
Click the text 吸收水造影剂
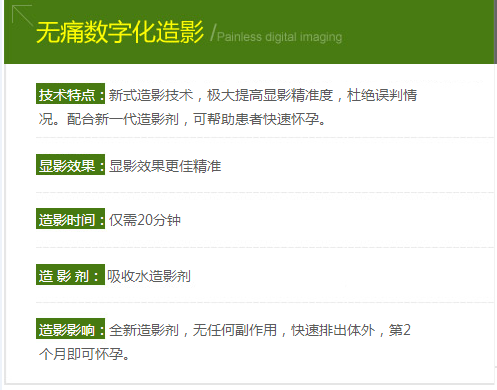pyautogui.click(x=149, y=276)
